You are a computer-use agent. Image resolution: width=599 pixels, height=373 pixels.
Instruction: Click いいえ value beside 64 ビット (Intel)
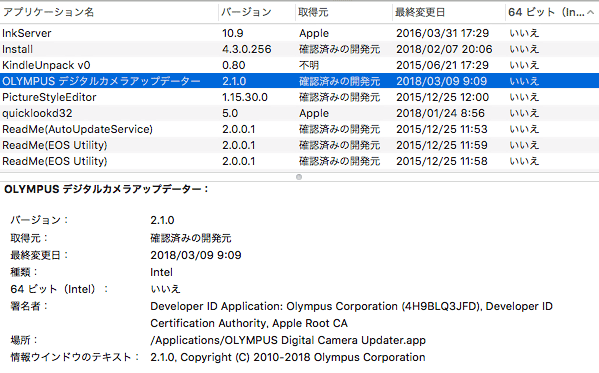click(x=165, y=289)
